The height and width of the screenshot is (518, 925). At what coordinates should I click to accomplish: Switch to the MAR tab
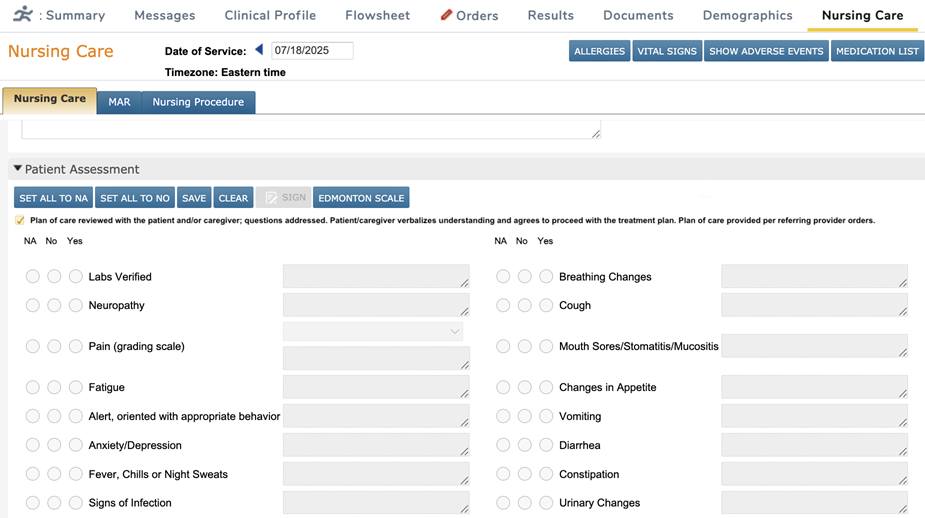click(119, 102)
